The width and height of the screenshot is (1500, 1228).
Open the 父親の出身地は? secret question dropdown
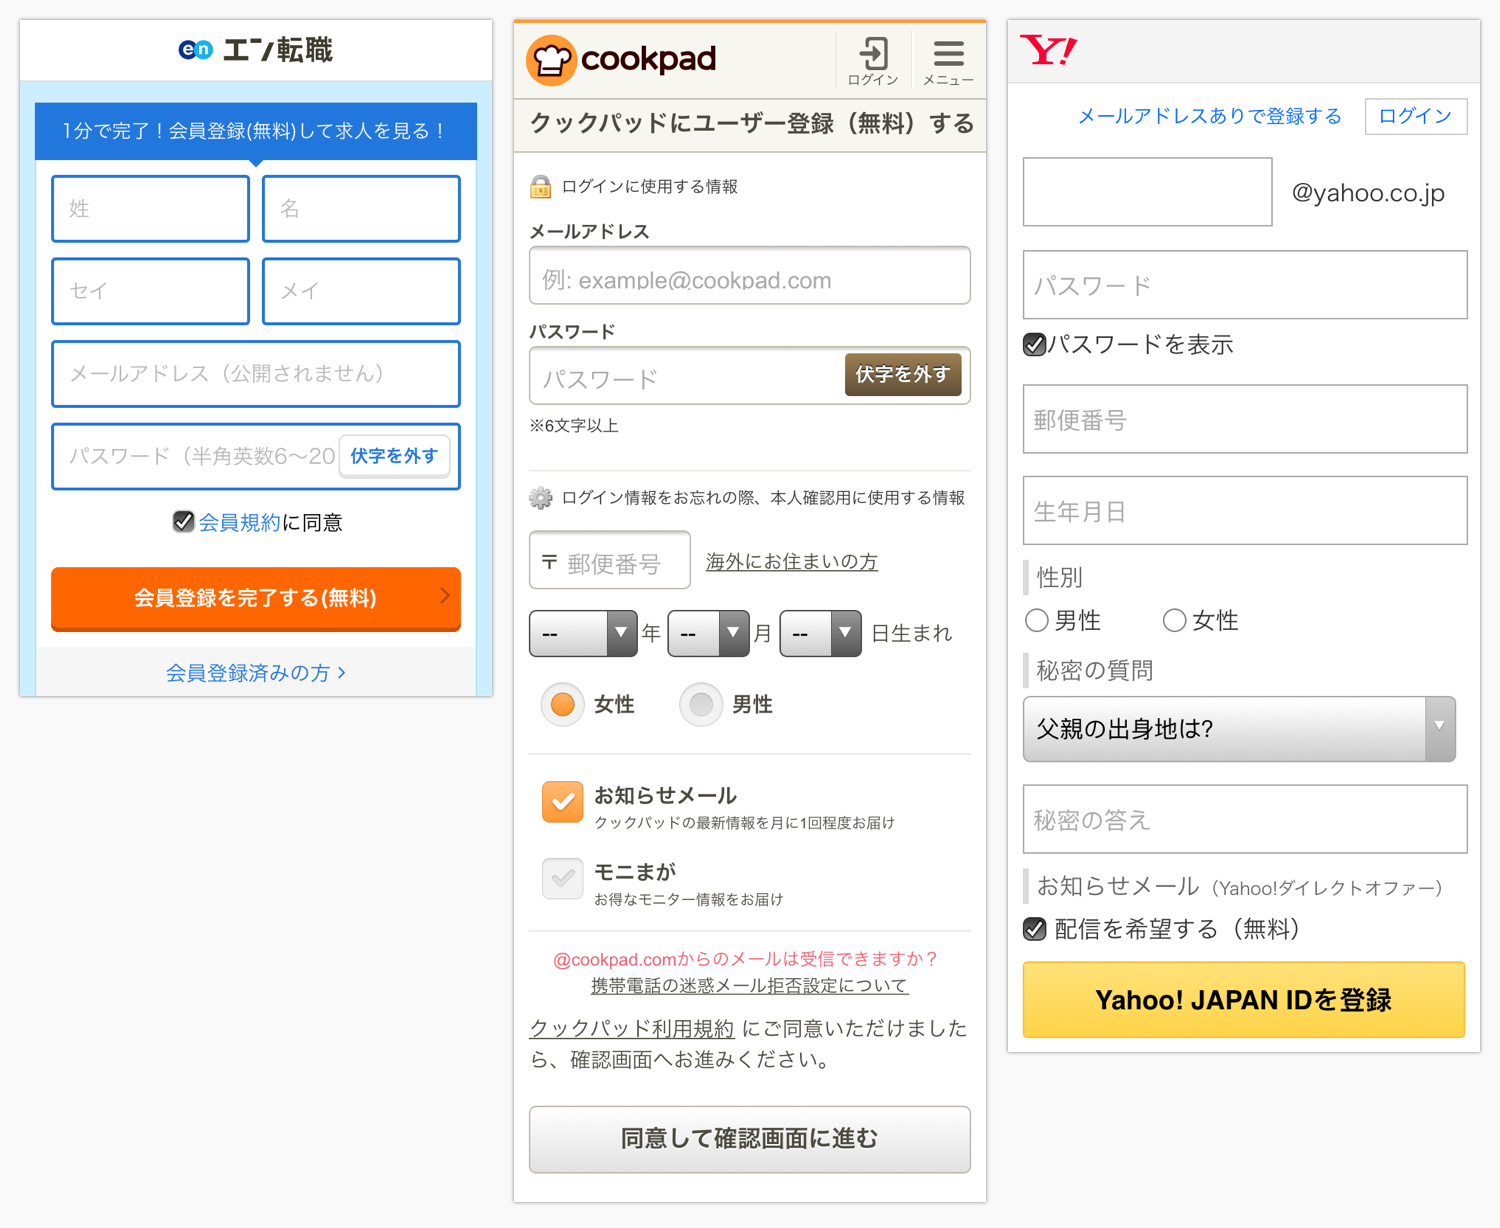[x=1239, y=729]
